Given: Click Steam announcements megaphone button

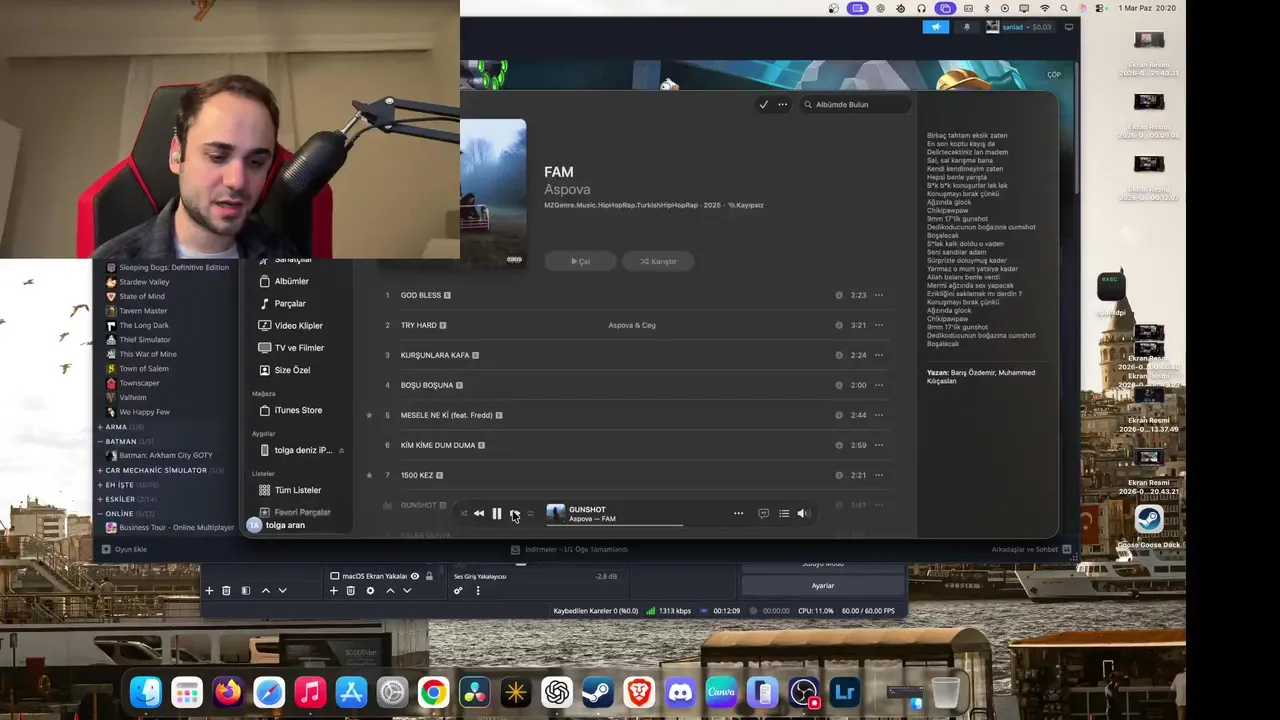Looking at the screenshot, I should pos(935,27).
